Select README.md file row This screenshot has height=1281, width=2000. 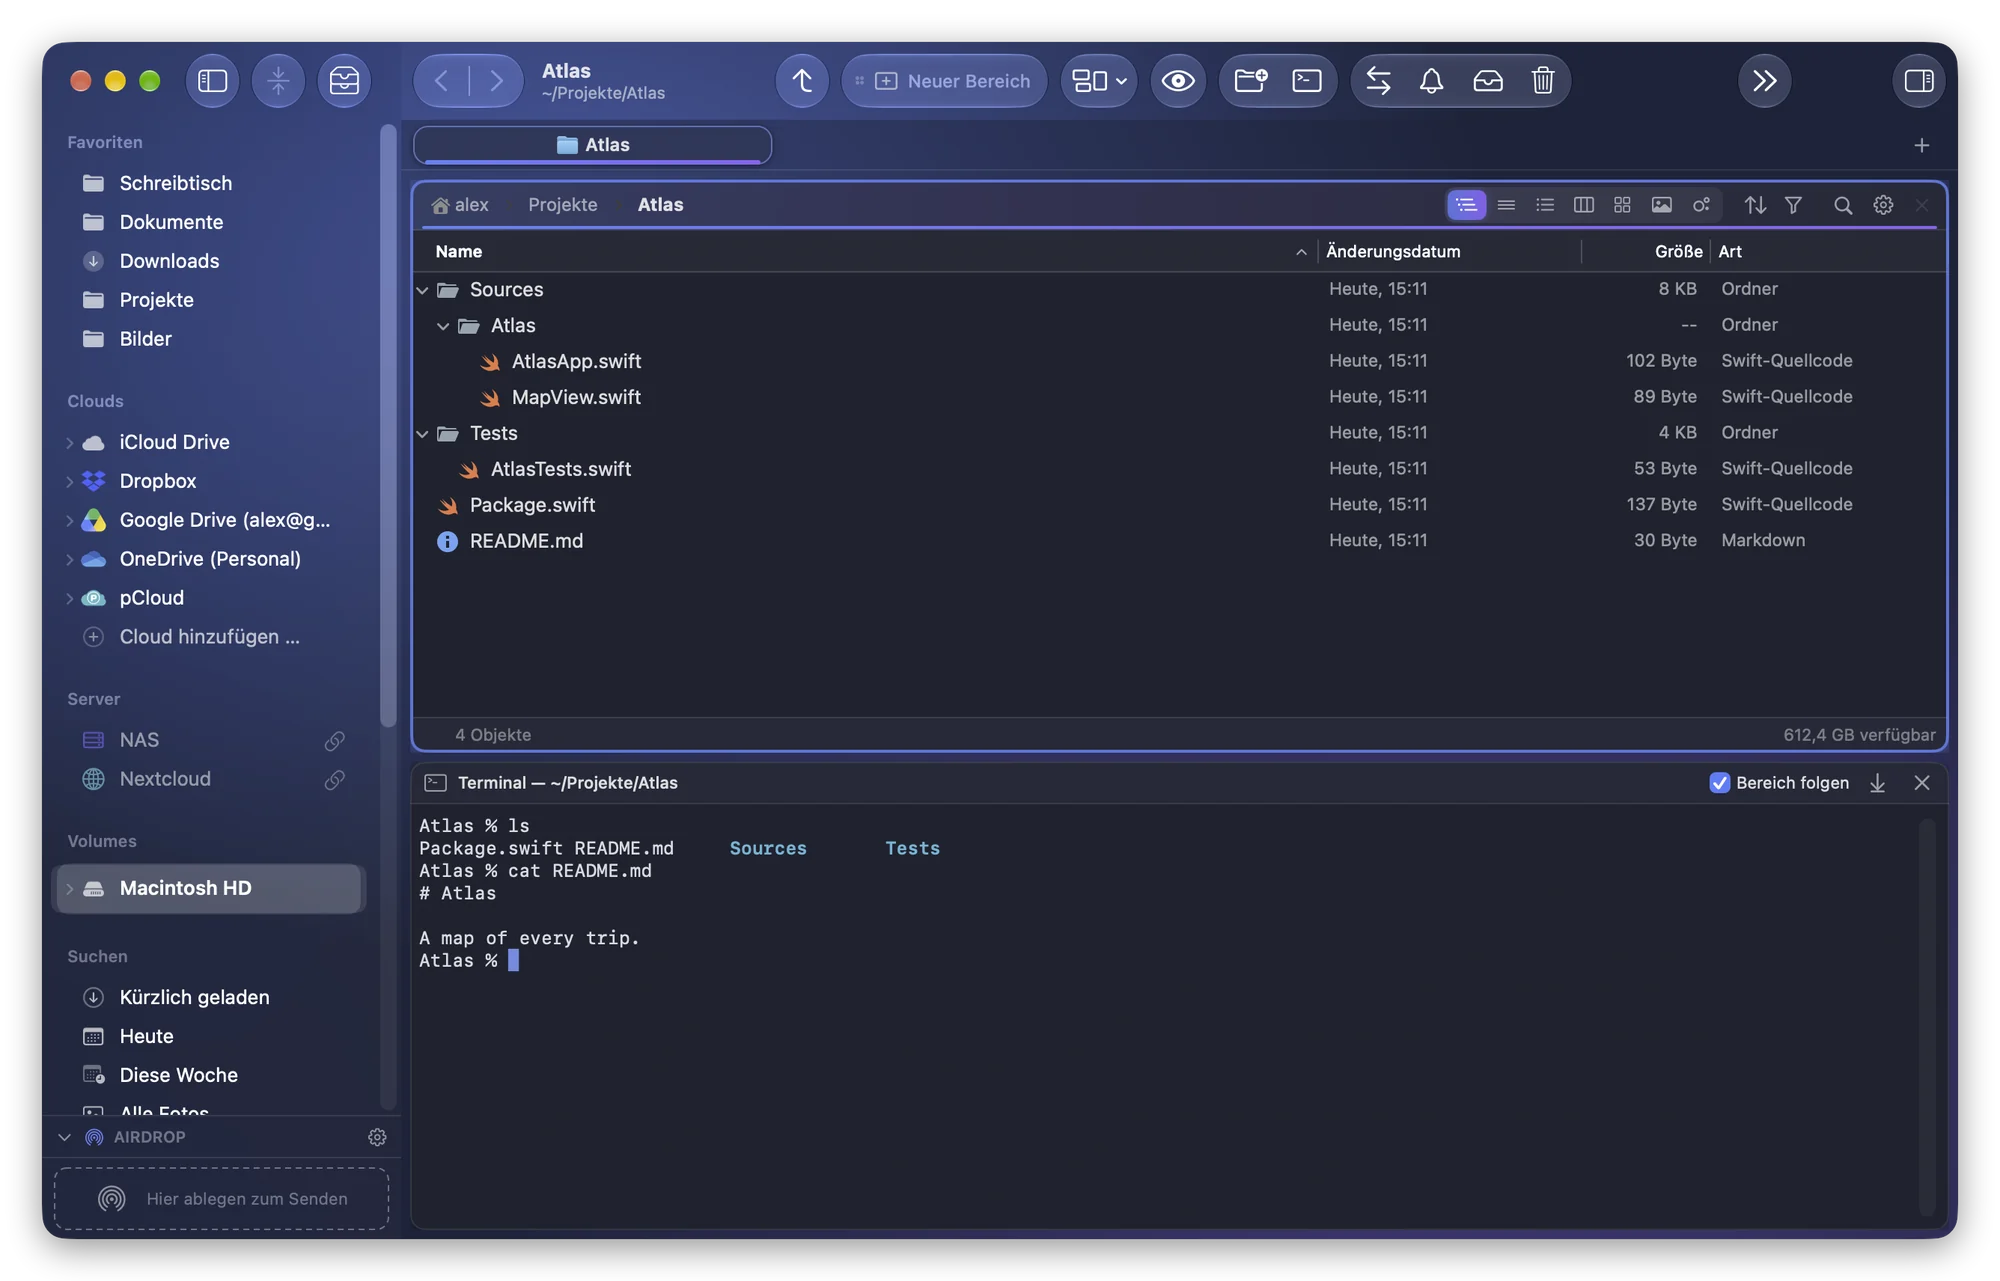pyautogui.click(x=1179, y=541)
